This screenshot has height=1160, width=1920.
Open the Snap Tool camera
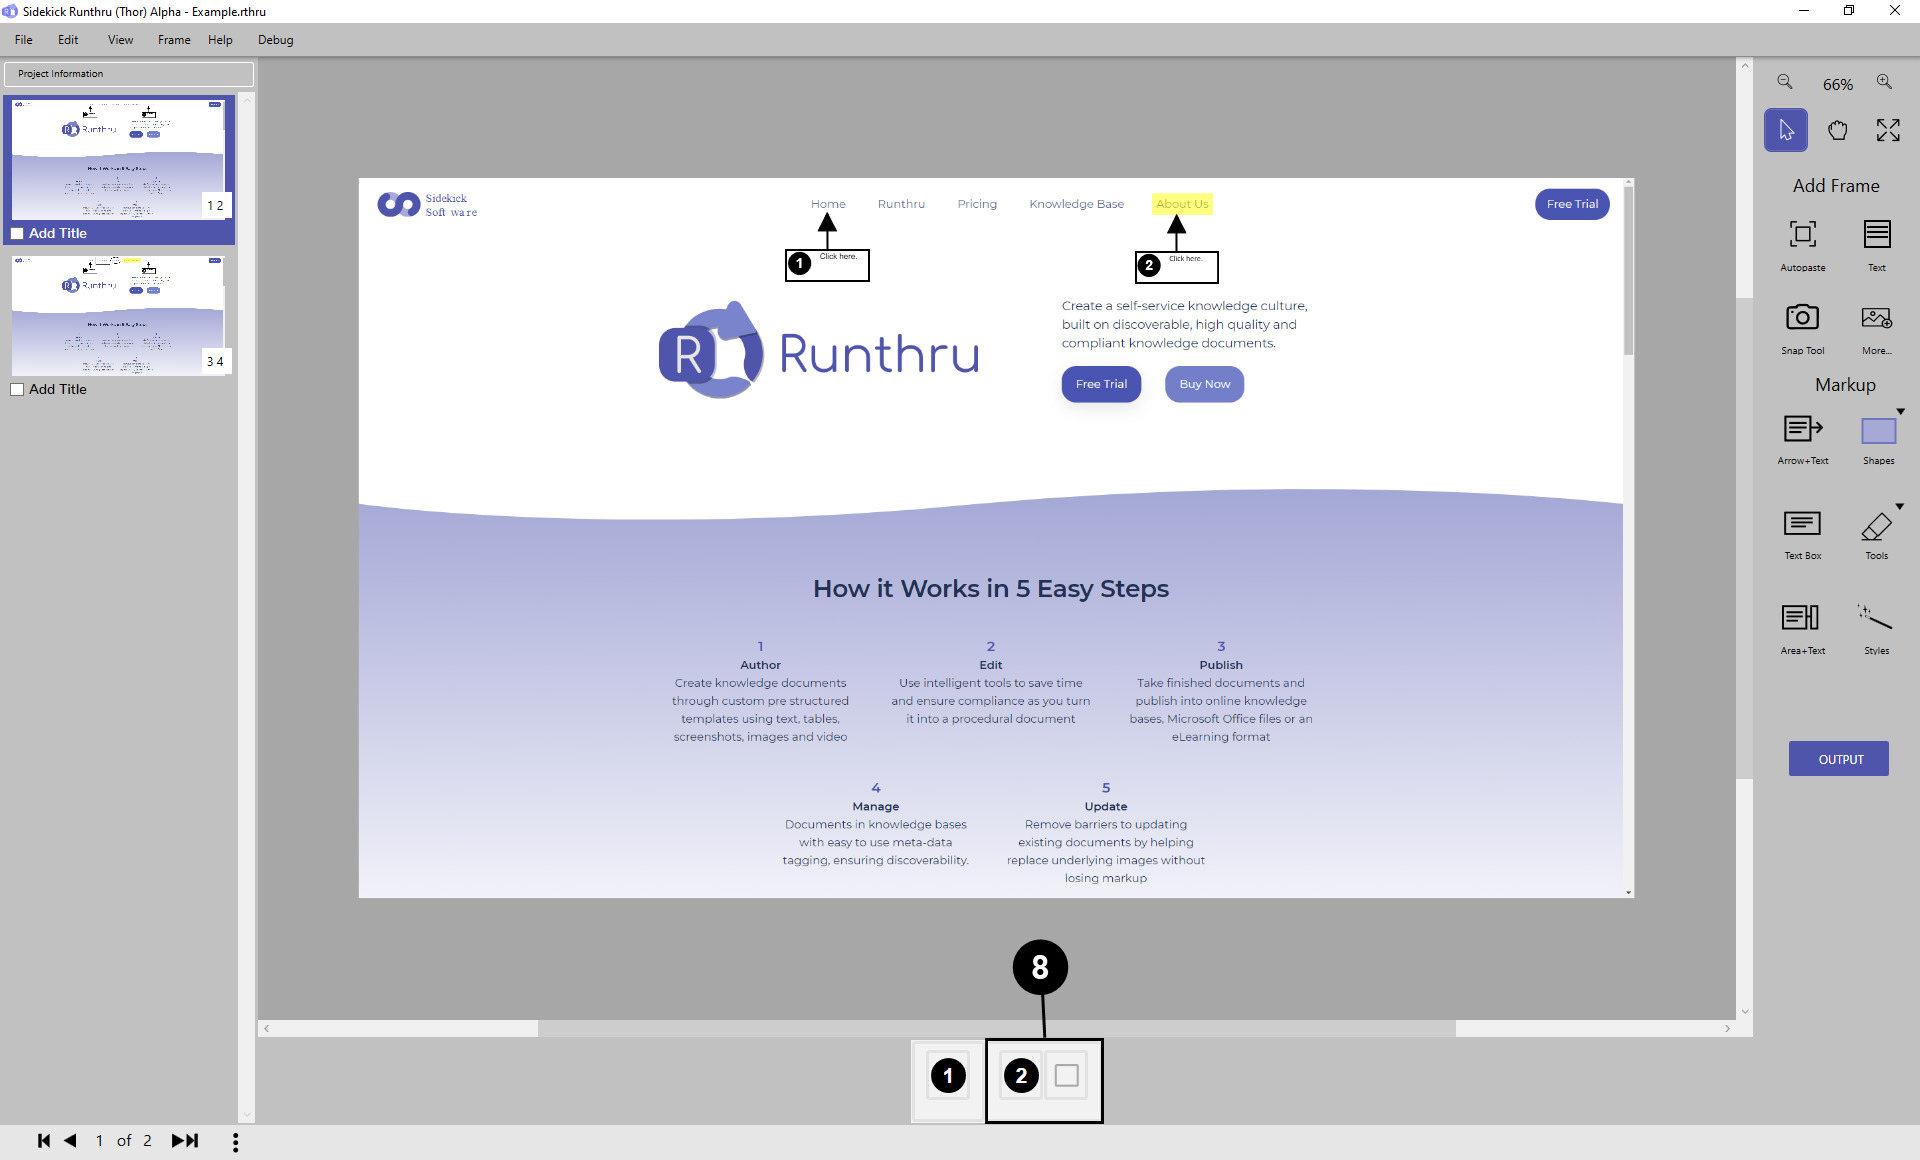tap(1803, 318)
